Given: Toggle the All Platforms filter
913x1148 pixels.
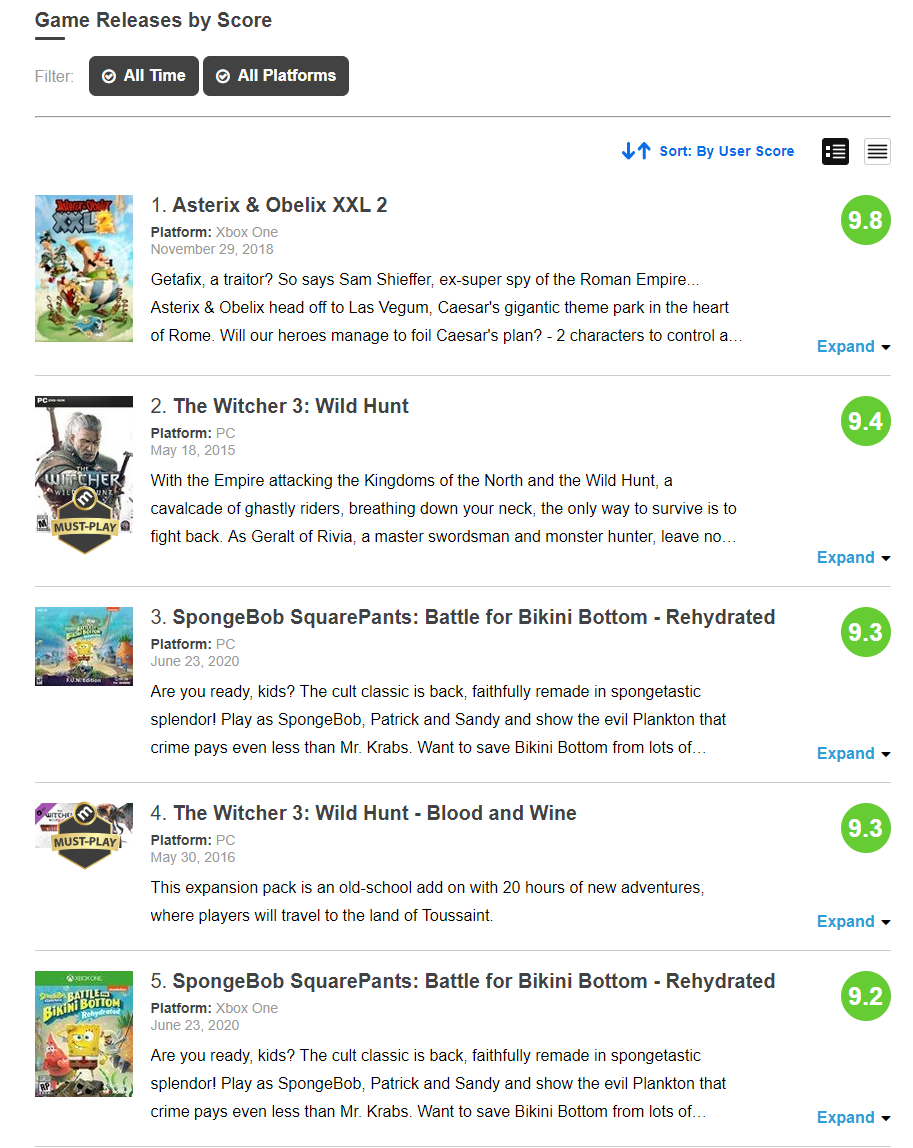Looking at the screenshot, I should 276,76.
